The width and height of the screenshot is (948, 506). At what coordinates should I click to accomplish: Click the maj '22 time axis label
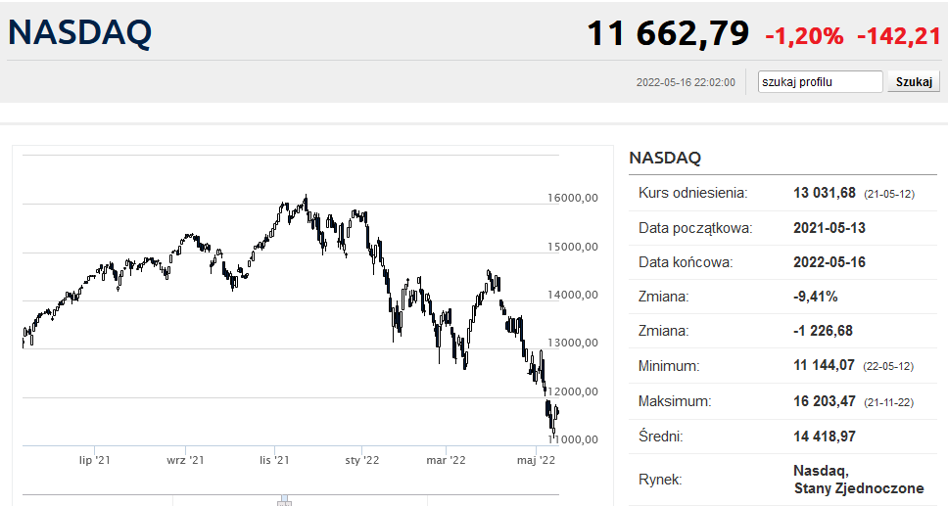point(534,461)
